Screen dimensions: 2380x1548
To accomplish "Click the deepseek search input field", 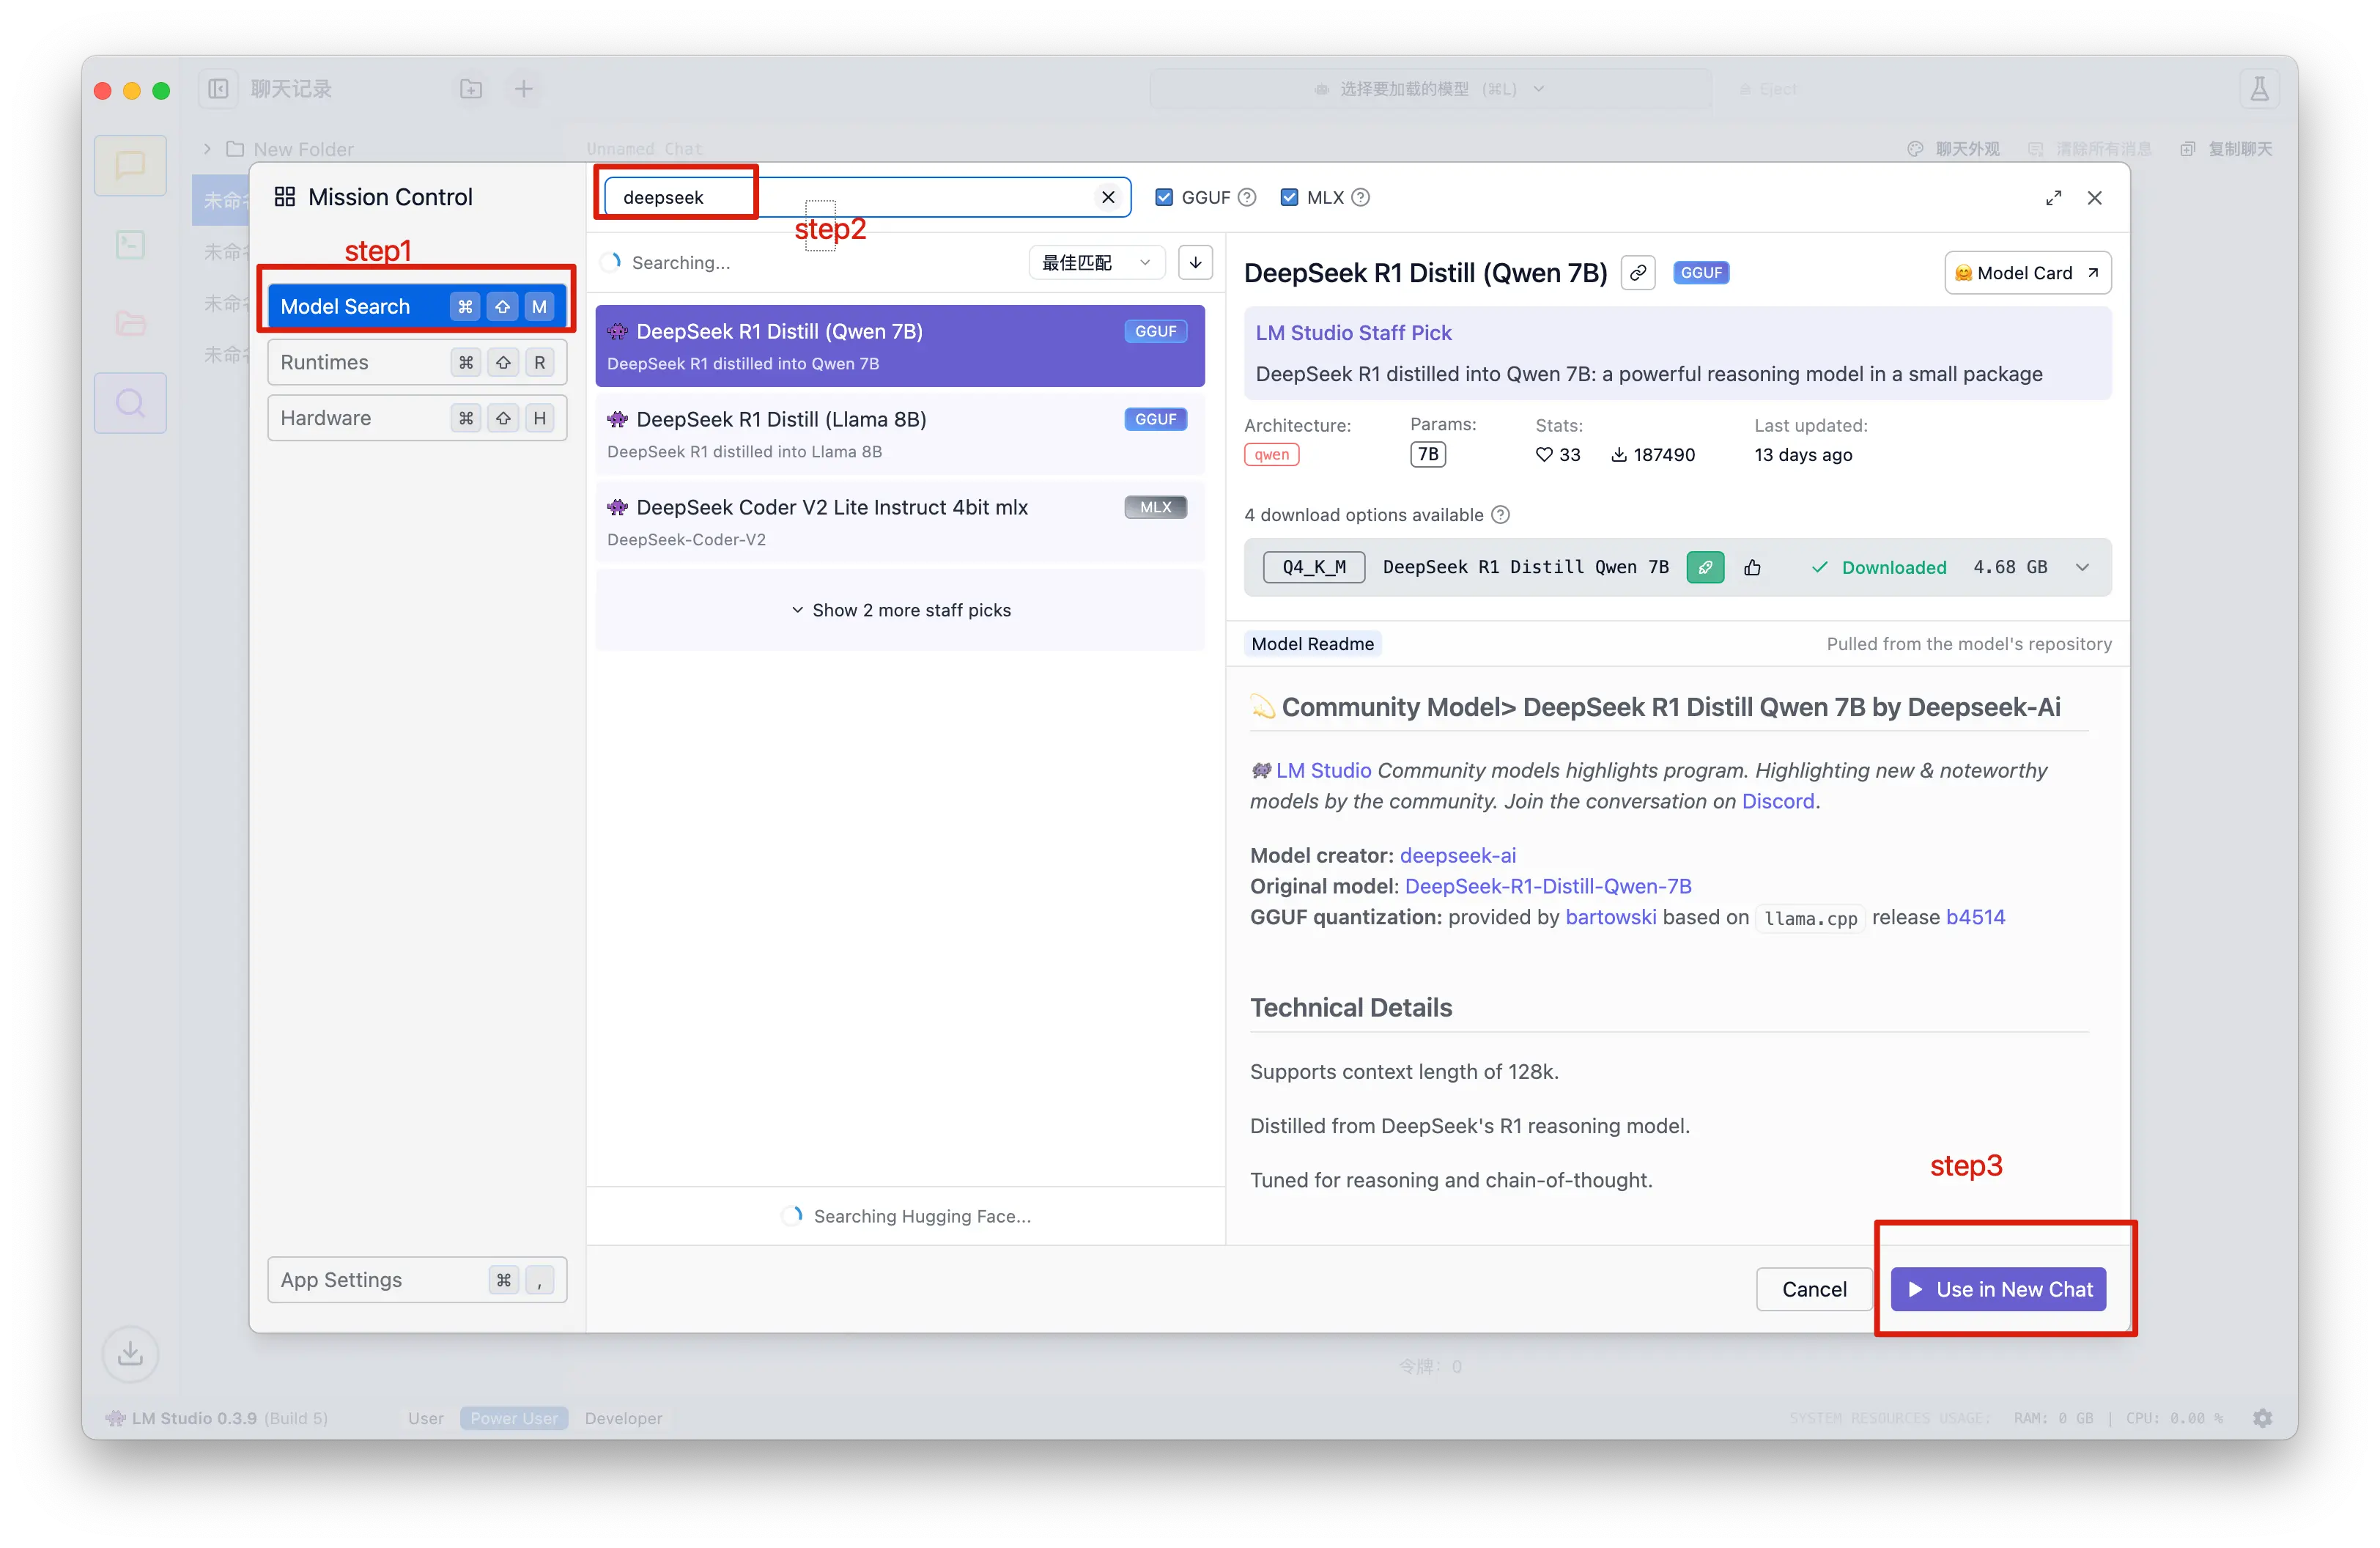I will [x=860, y=198].
